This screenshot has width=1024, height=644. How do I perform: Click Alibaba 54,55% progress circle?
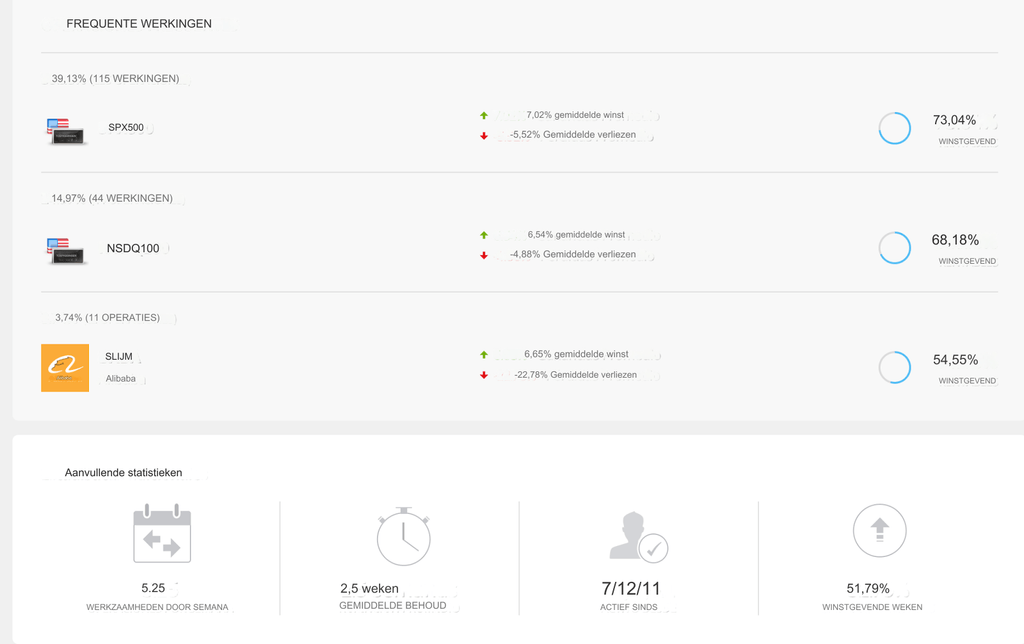894,367
